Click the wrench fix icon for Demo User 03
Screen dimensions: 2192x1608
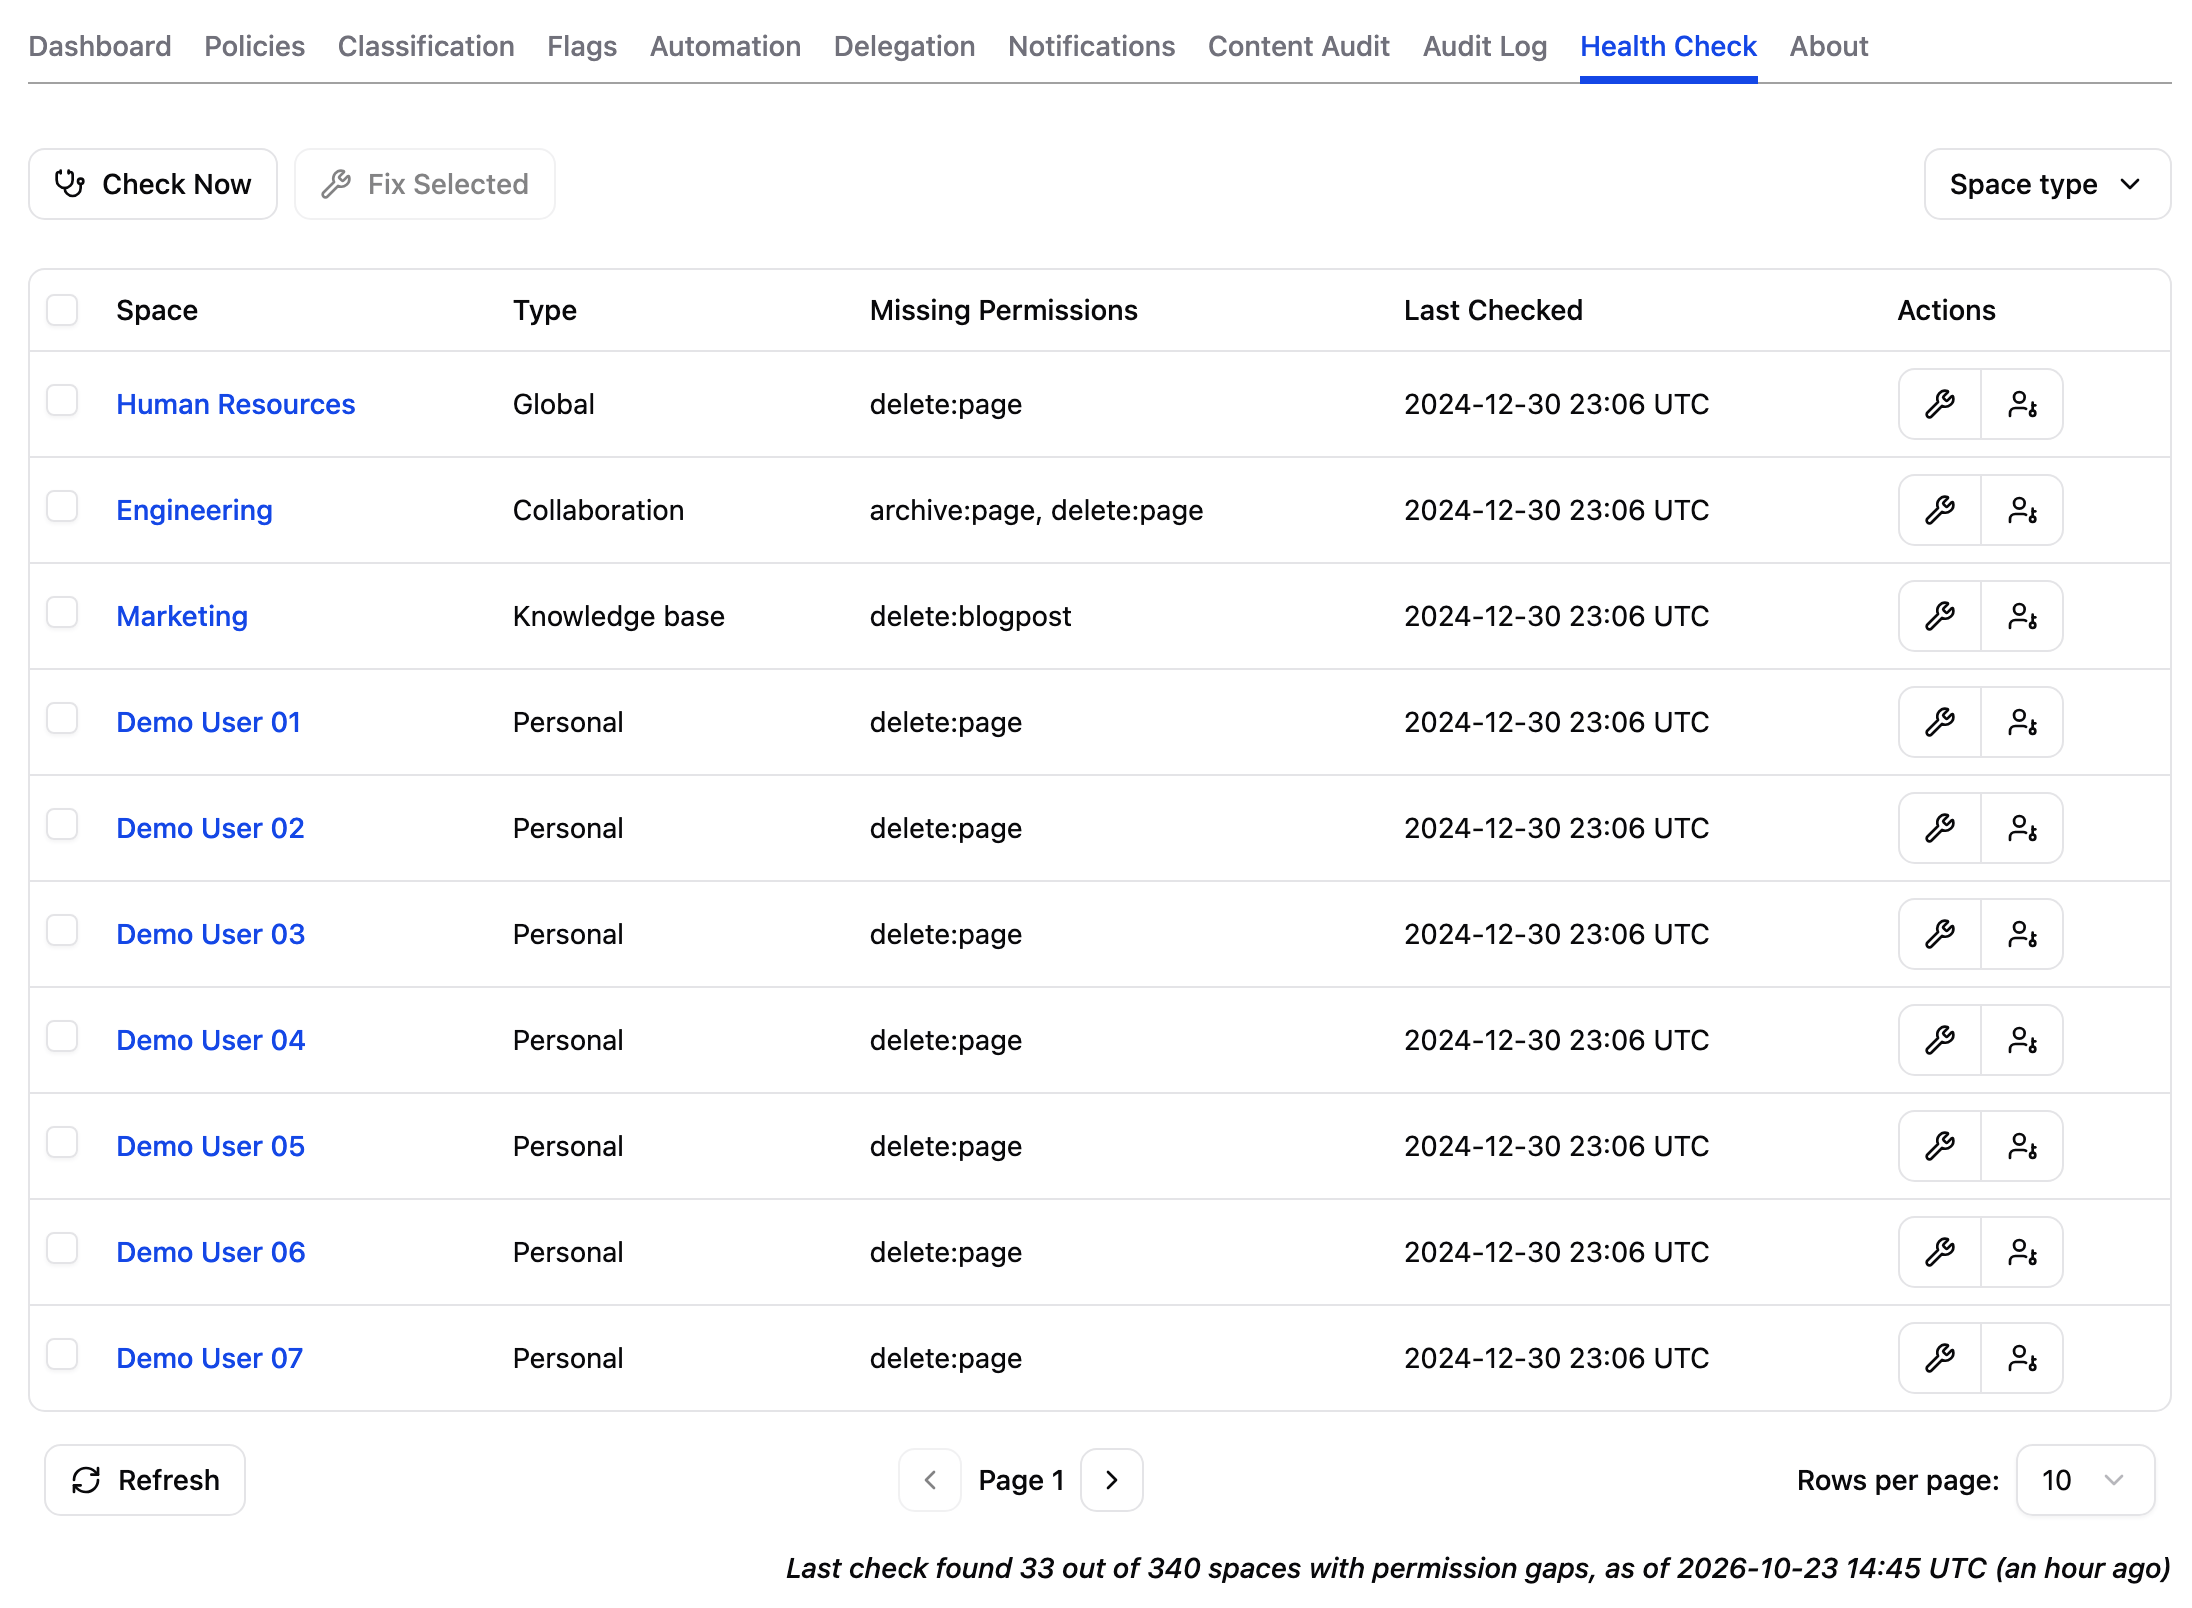(x=1940, y=934)
